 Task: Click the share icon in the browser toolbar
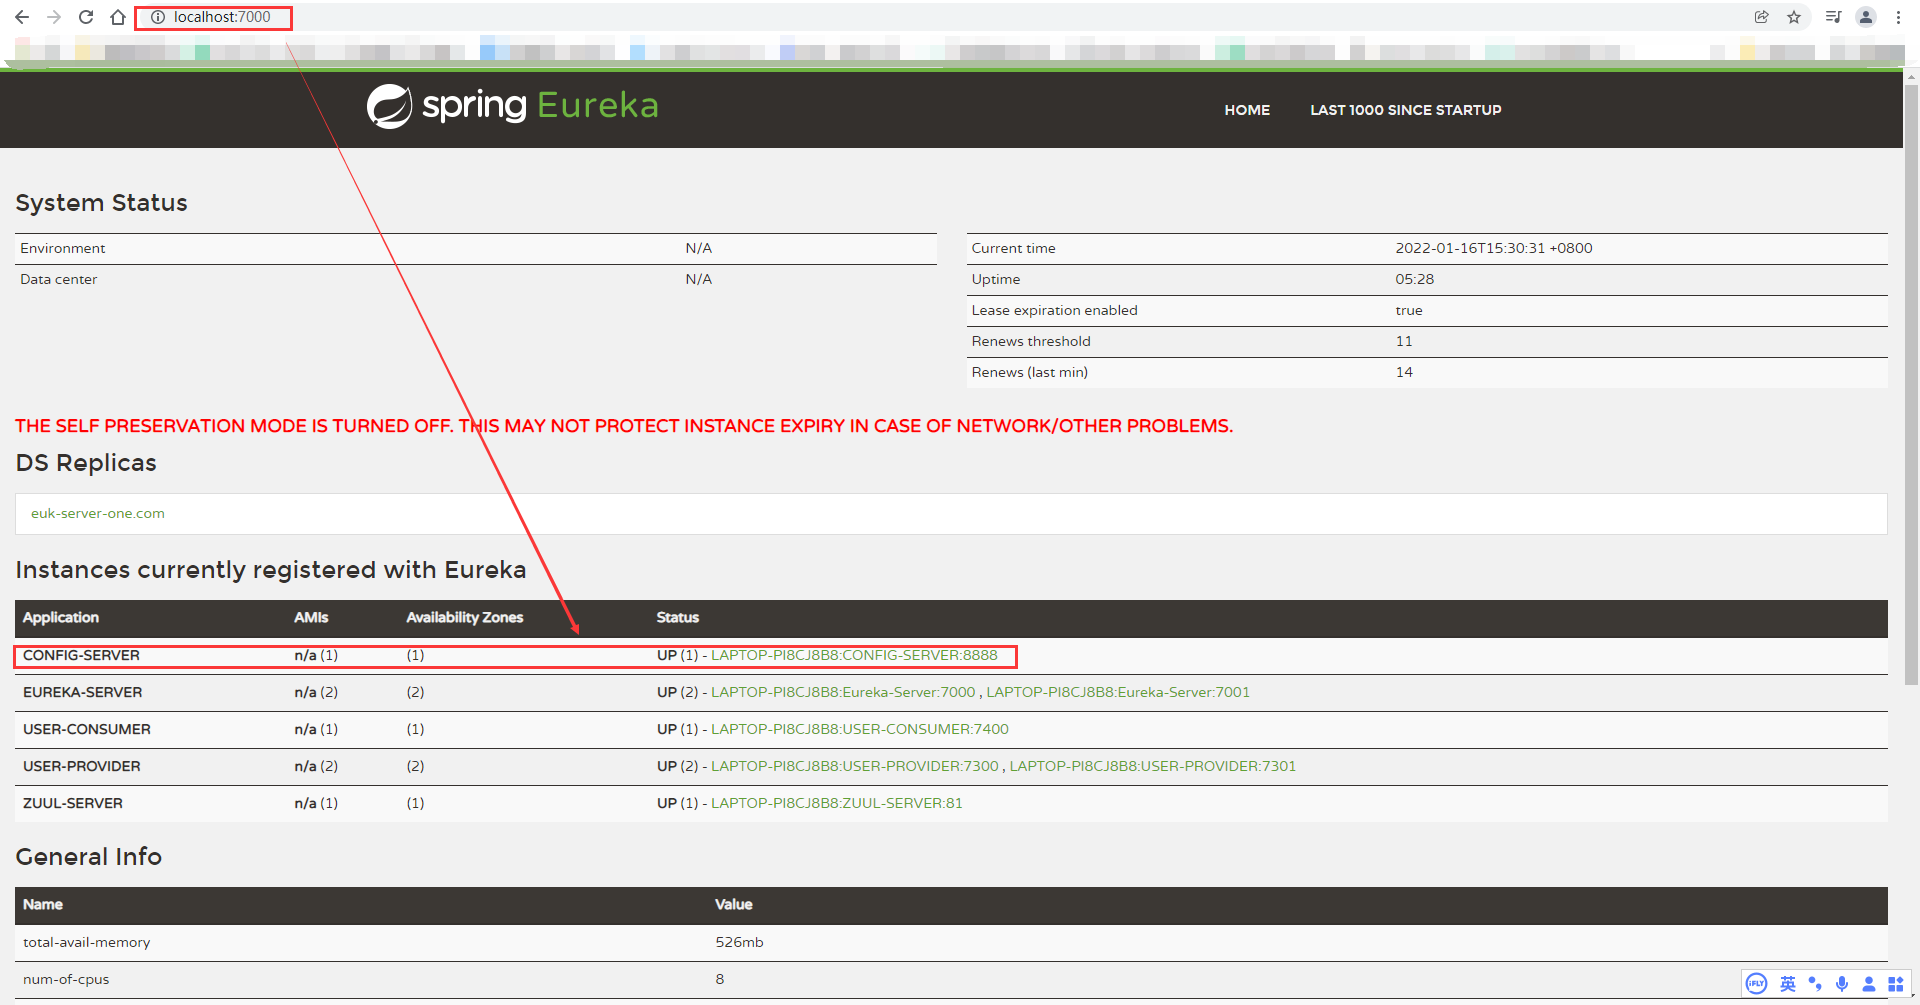(1760, 17)
